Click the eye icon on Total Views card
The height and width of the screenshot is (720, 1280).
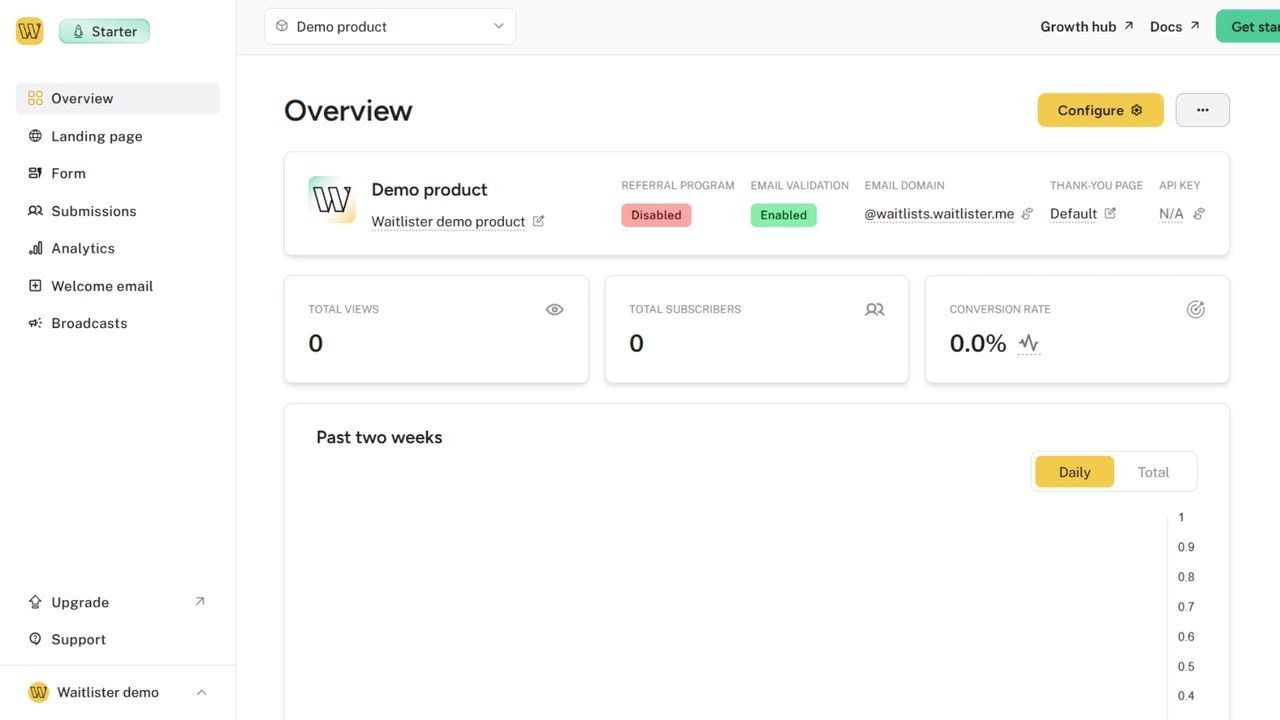[x=554, y=309]
